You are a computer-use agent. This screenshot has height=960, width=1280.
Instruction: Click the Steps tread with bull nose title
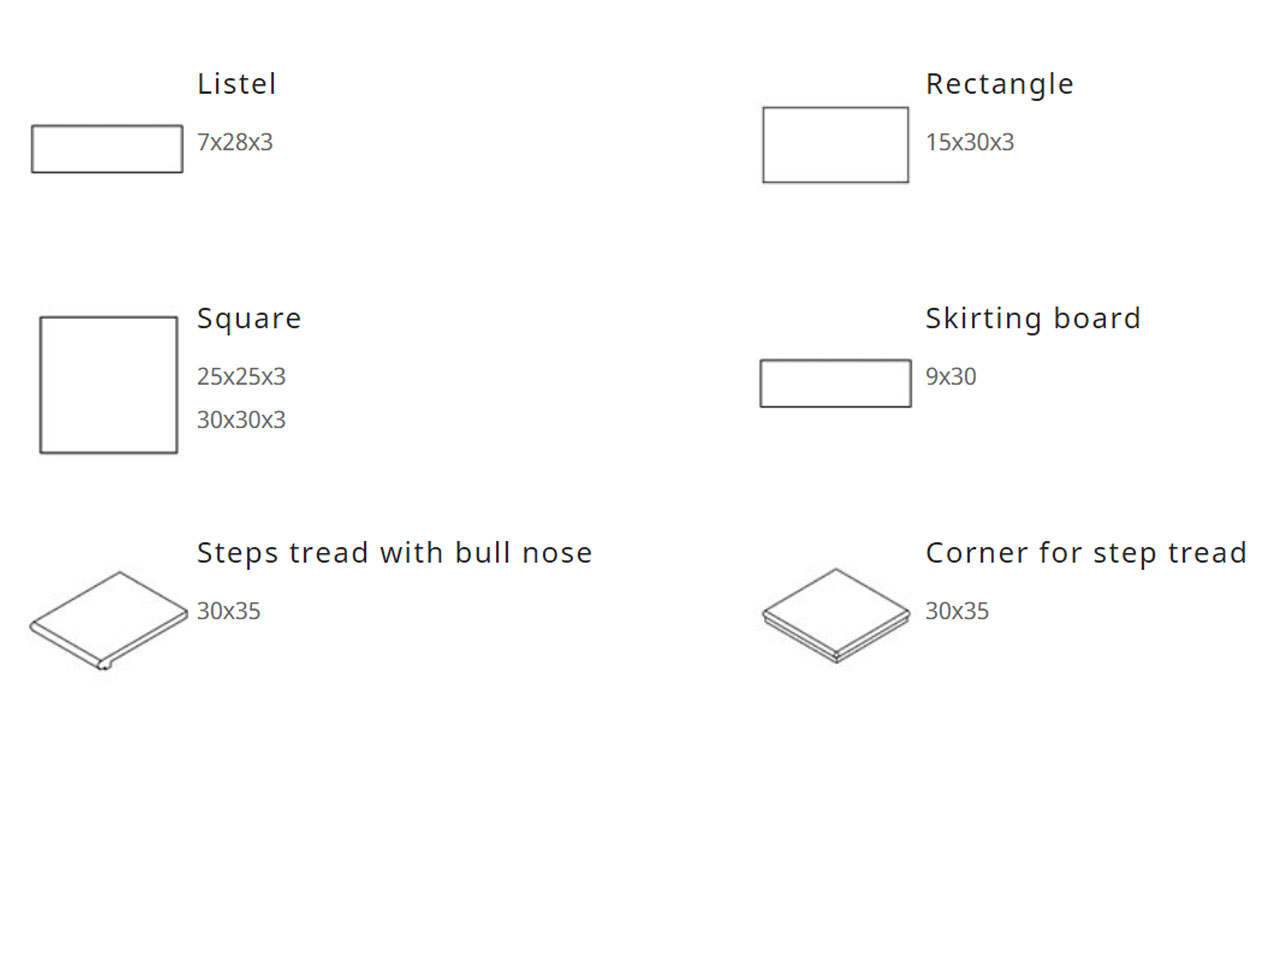click(x=394, y=553)
